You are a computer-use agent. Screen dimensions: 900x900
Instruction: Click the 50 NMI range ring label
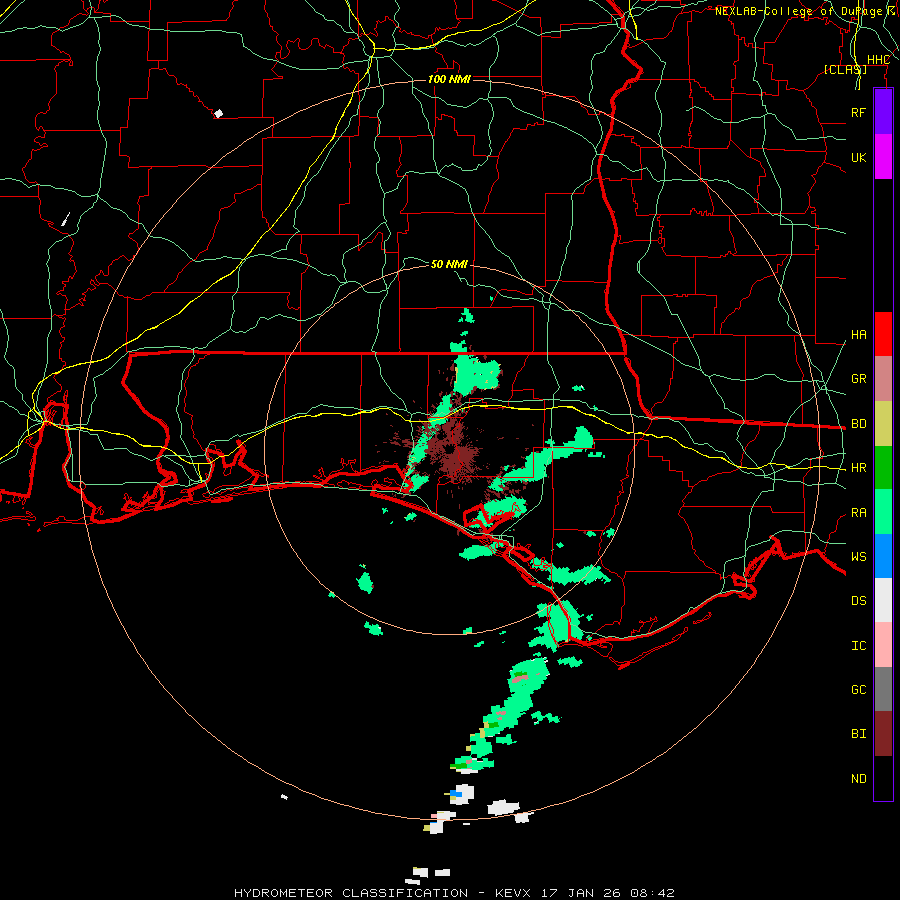(449, 264)
